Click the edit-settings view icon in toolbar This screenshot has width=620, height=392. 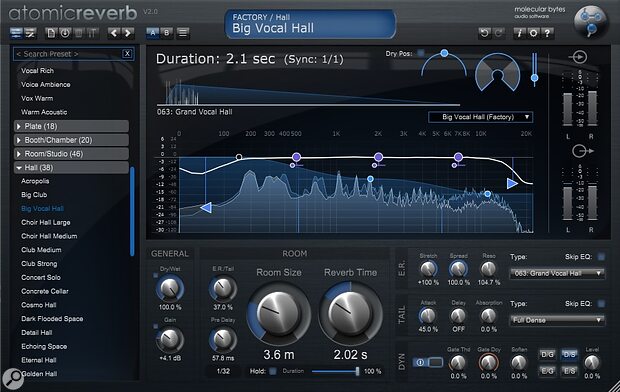point(30,33)
